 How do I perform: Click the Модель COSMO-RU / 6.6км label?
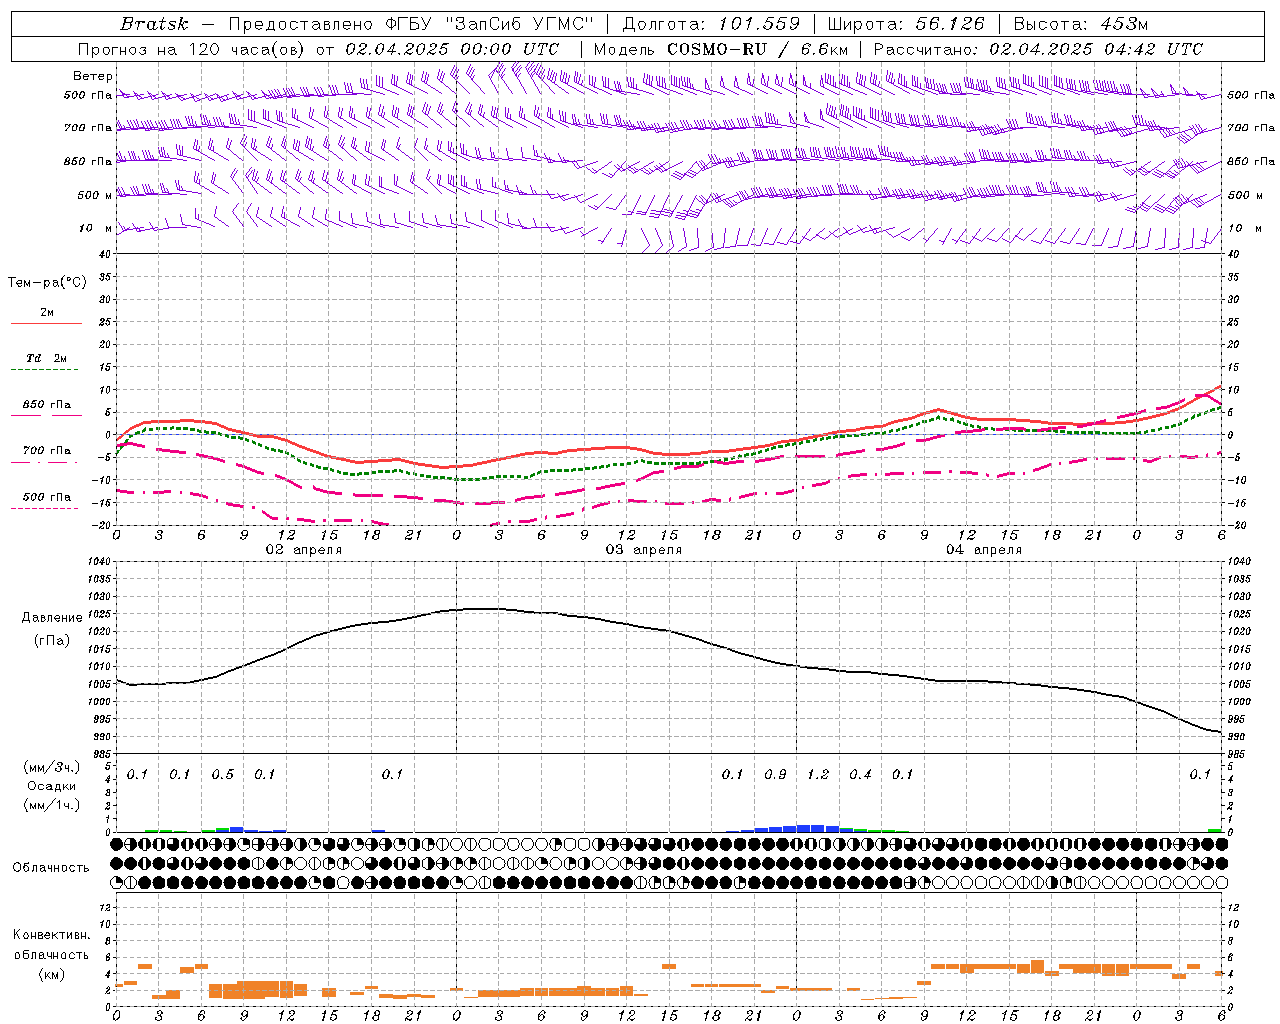pyautogui.click(x=721, y=49)
